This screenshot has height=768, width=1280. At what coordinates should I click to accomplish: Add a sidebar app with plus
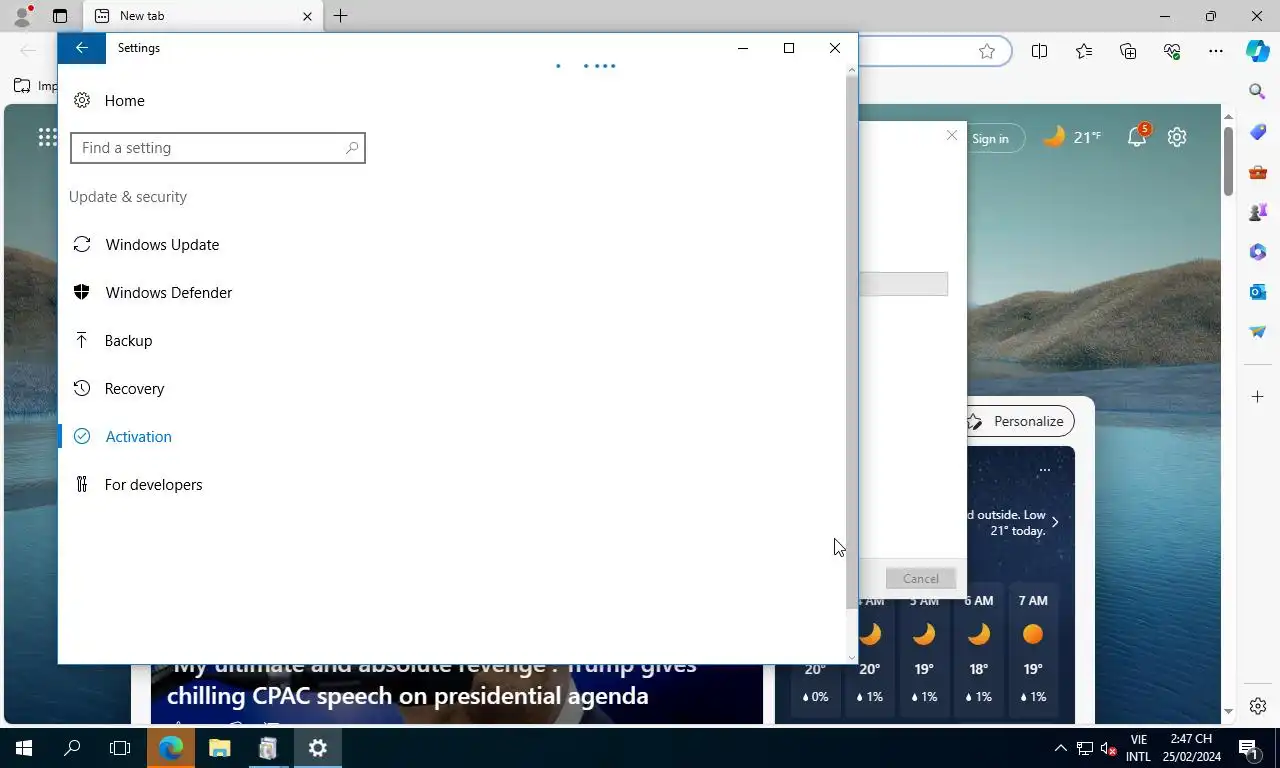click(x=1258, y=397)
